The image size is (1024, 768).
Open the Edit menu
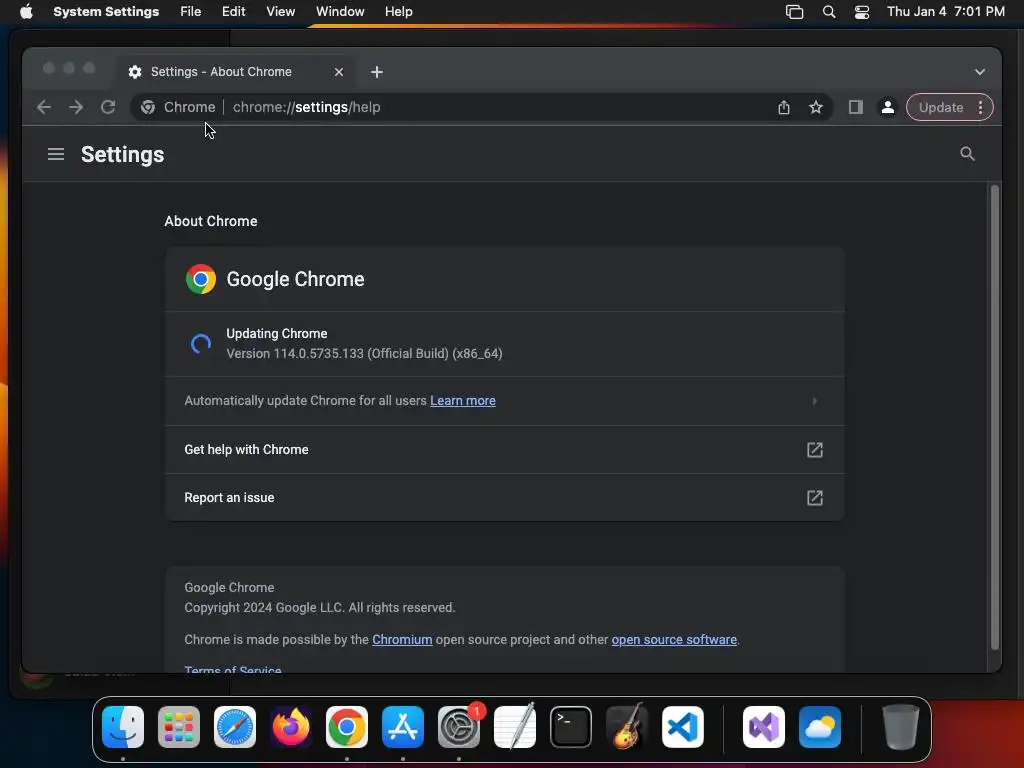click(x=233, y=12)
